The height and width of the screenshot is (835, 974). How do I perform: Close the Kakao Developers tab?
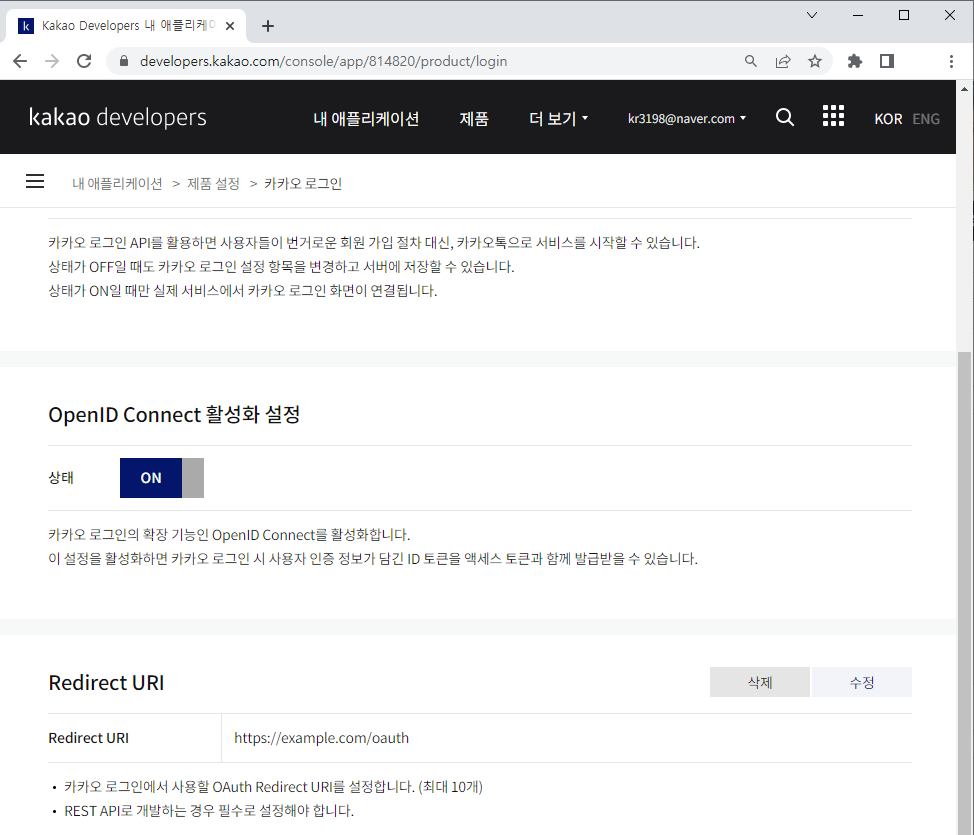pos(230,26)
